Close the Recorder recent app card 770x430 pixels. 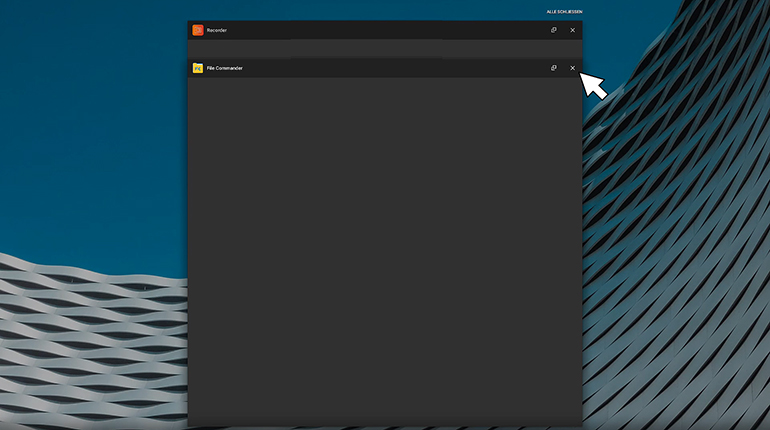(x=573, y=30)
